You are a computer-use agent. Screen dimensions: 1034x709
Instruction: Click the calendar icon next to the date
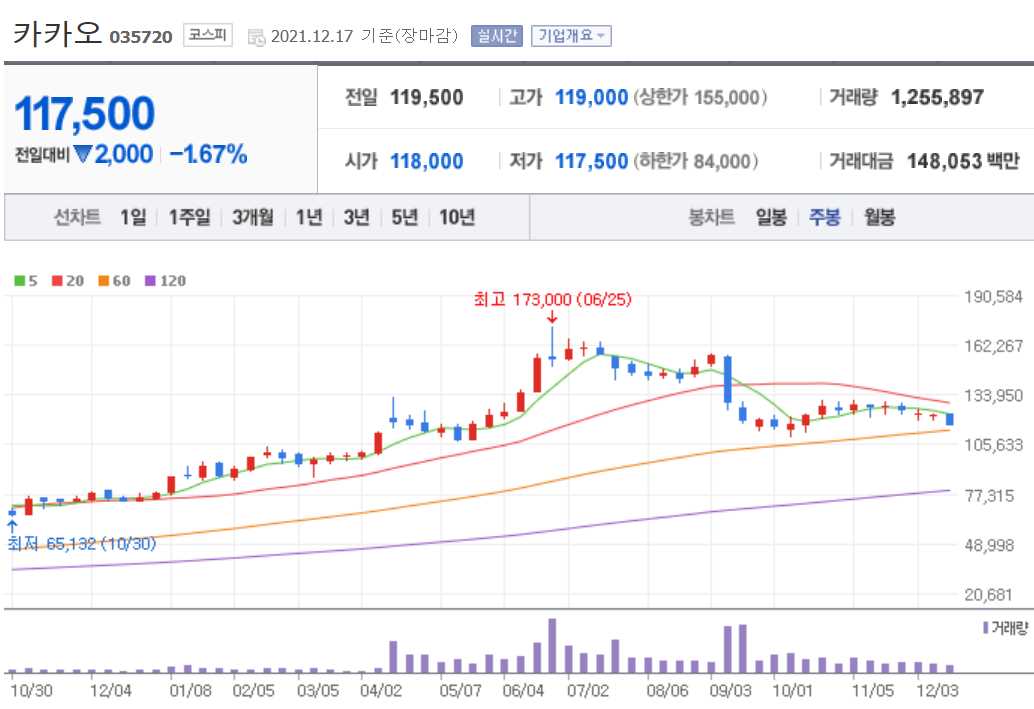[x=254, y=35]
